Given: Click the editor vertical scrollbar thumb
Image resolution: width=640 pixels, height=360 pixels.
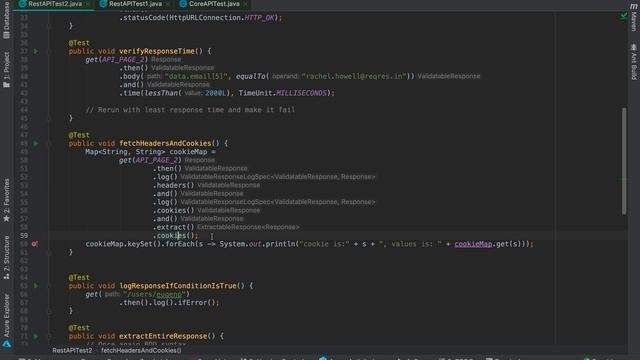Looking at the screenshot, I should click(x=624, y=161).
